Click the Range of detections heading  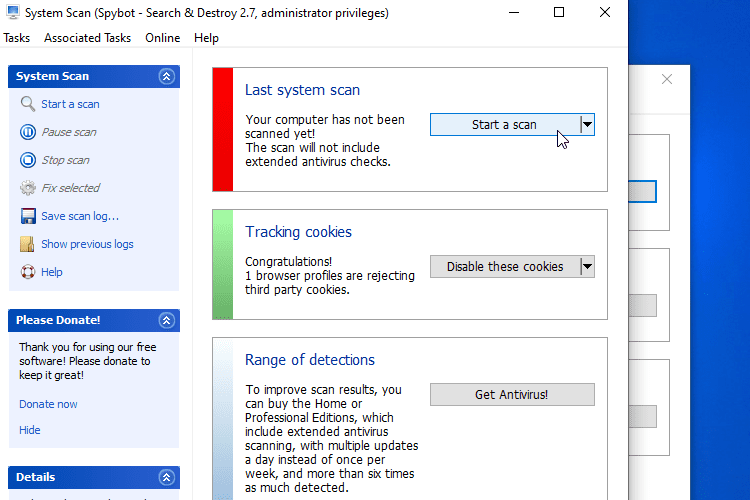[x=310, y=360]
